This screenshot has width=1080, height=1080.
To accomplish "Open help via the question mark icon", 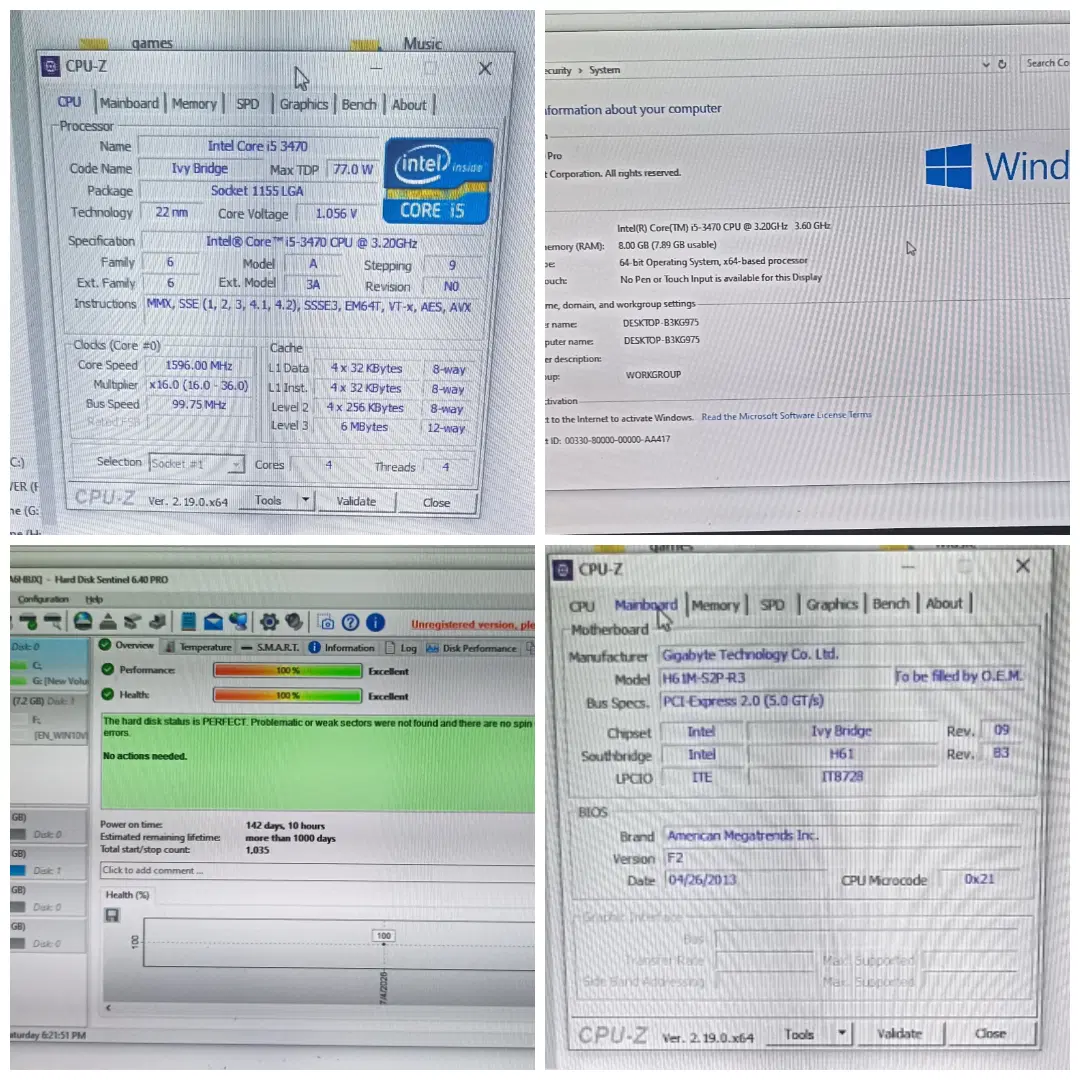I will point(350,623).
